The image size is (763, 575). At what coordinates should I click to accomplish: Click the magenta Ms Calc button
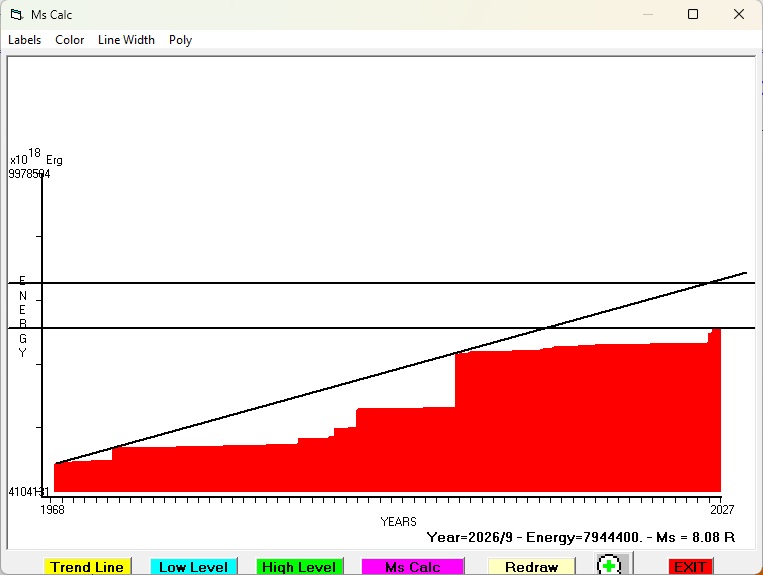(x=413, y=567)
